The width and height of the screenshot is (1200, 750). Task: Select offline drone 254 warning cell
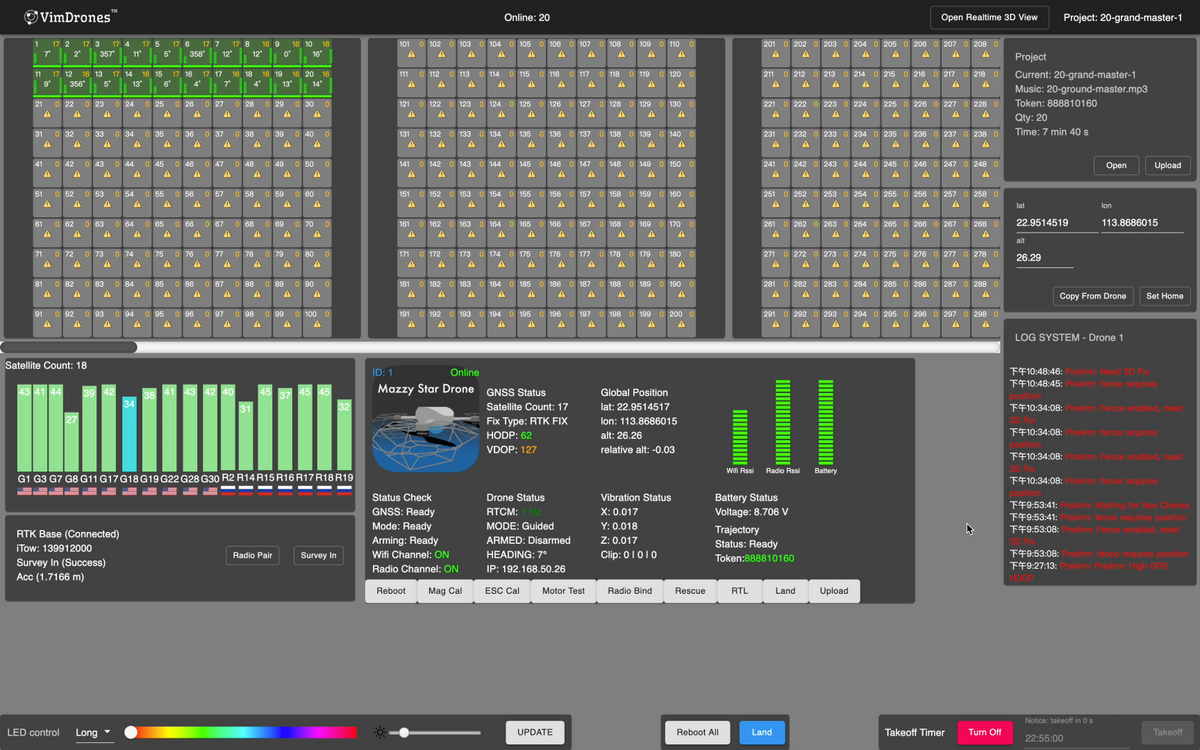tap(865, 202)
